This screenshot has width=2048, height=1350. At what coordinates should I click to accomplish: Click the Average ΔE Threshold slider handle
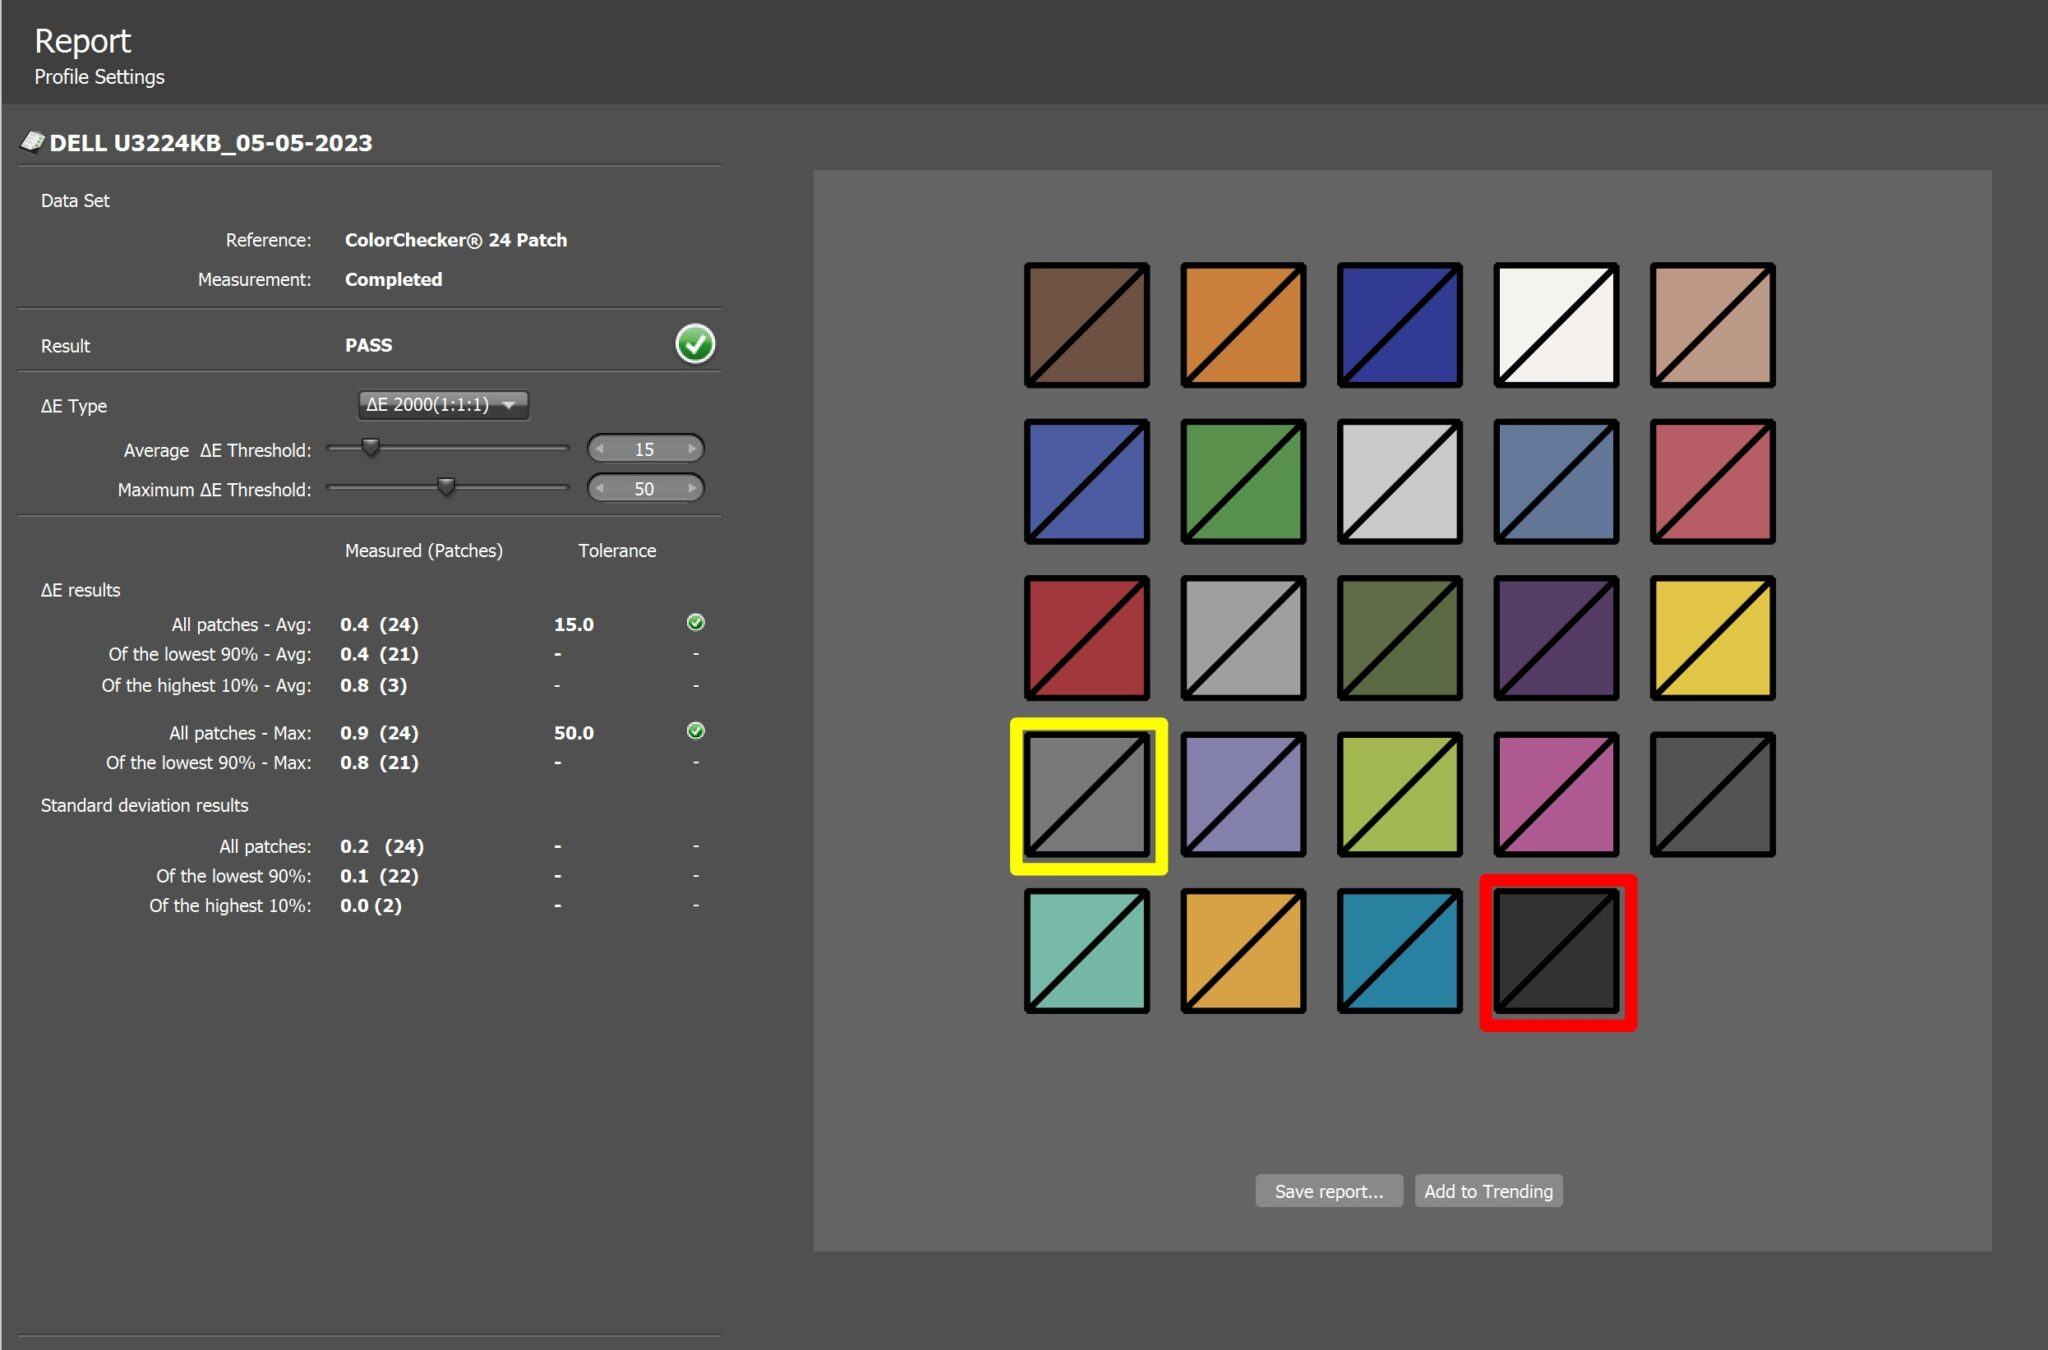pyautogui.click(x=371, y=447)
